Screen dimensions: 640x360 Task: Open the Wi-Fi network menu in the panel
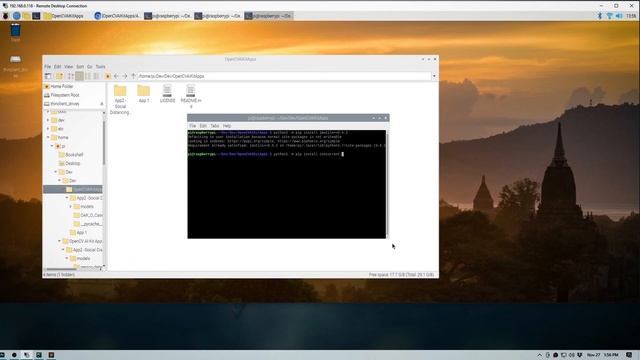point(609,16)
